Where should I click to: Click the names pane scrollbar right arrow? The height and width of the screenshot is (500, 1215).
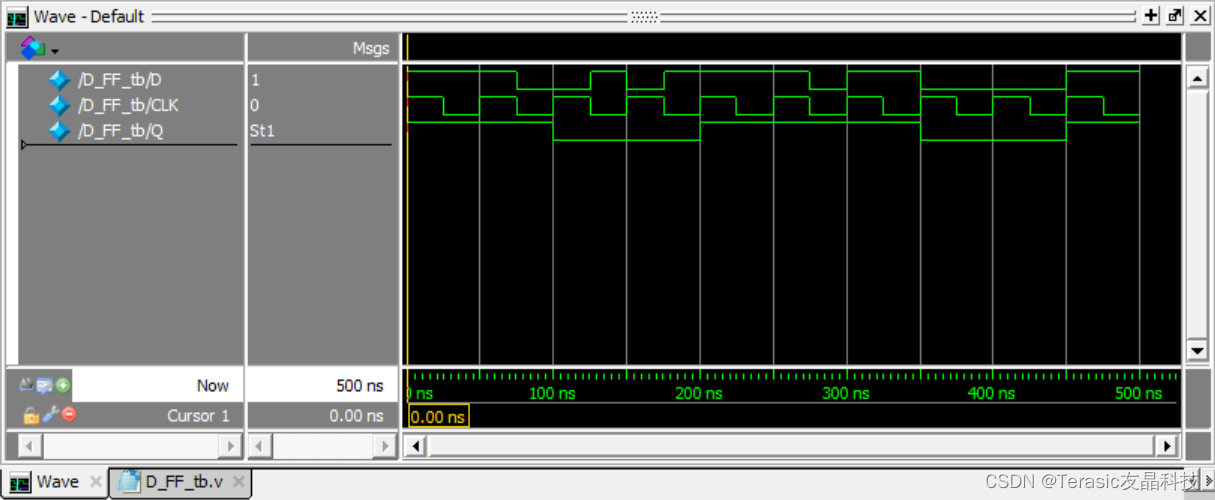click(x=232, y=445)
